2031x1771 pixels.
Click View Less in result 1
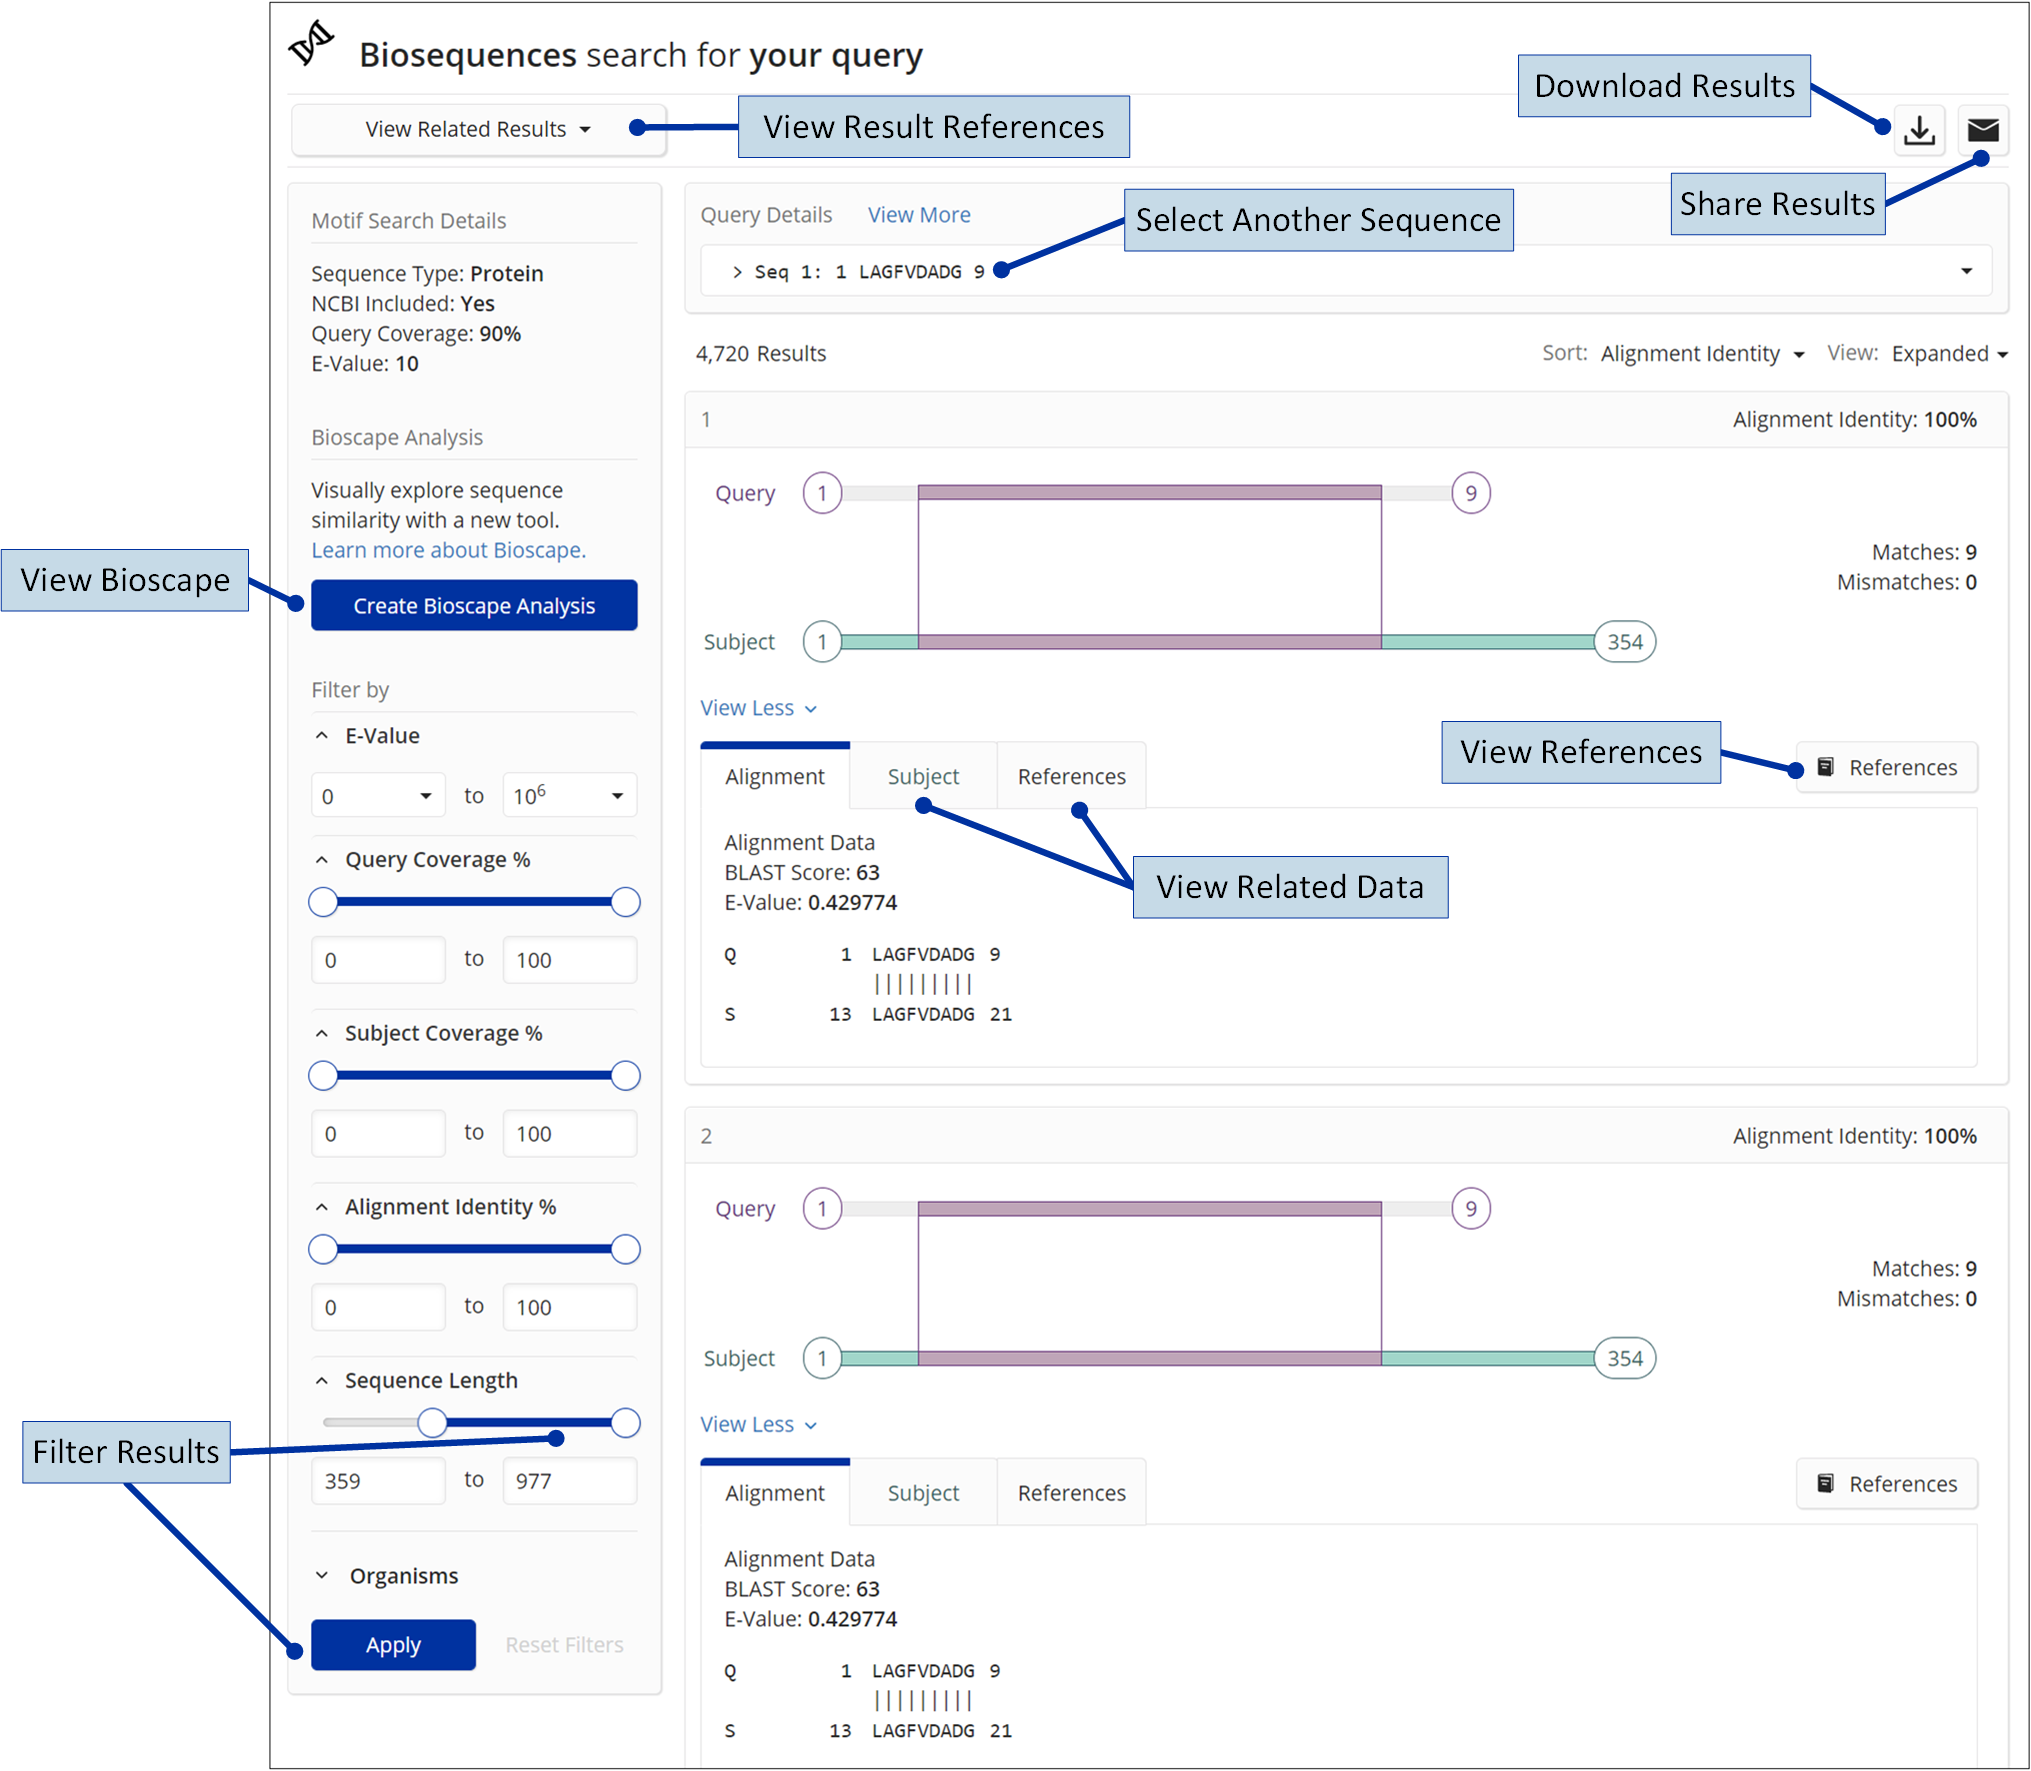[x=758, y=708]
